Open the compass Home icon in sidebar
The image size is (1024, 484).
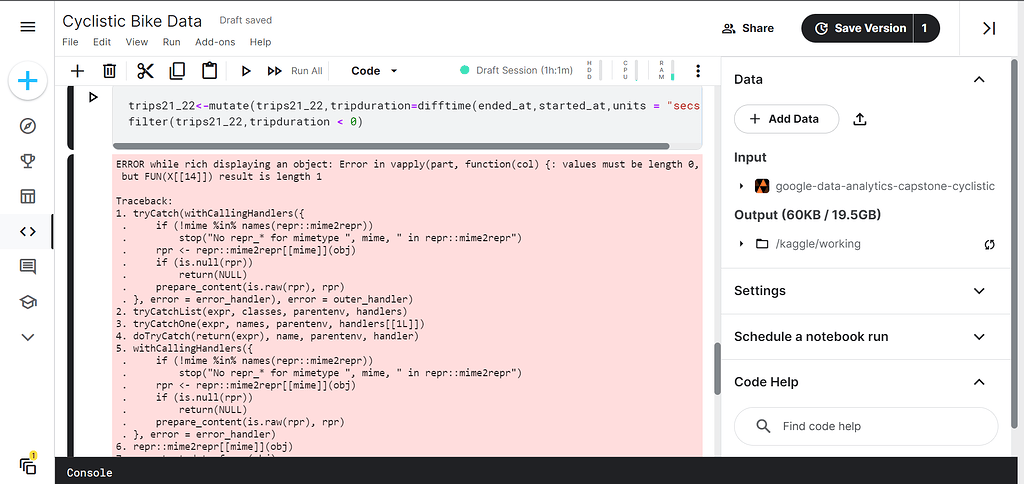click(x=27, y=126)
